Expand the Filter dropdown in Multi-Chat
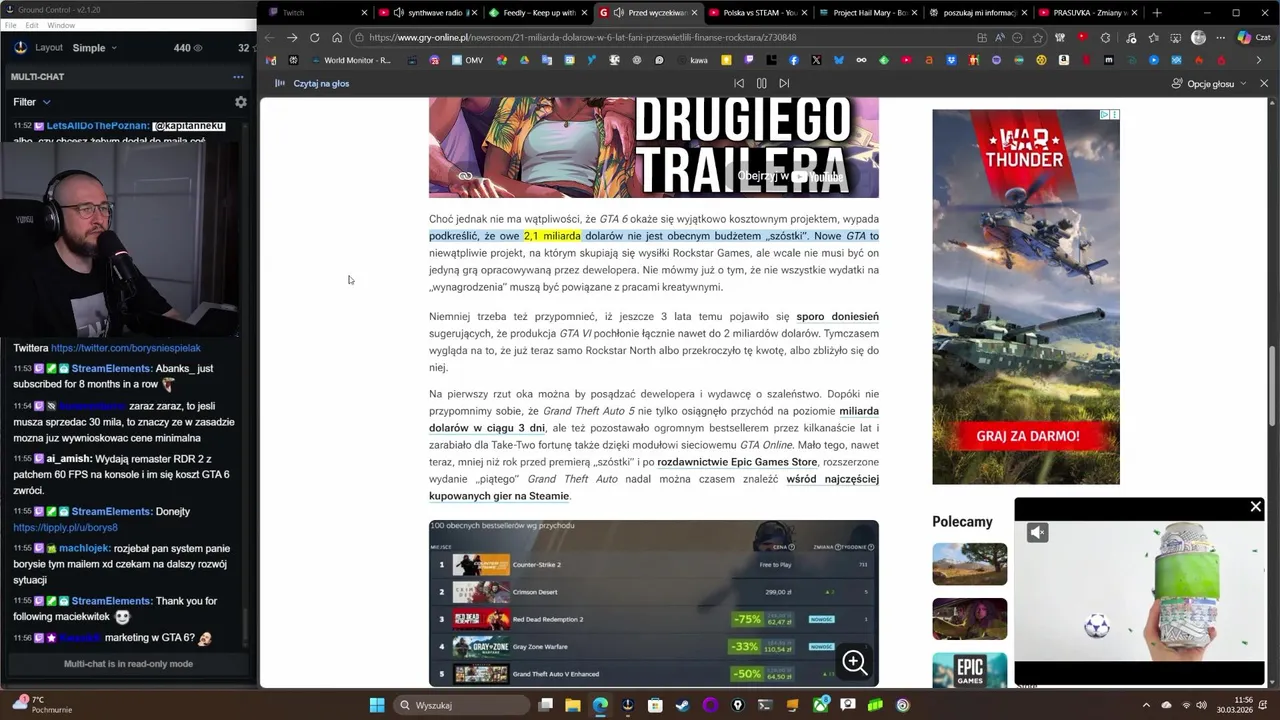 coord(32,102)
